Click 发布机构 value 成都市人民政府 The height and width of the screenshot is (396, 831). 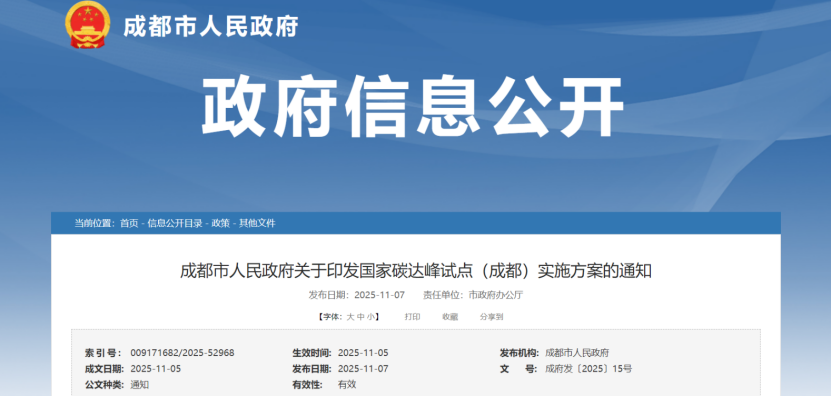pos(577,353)
